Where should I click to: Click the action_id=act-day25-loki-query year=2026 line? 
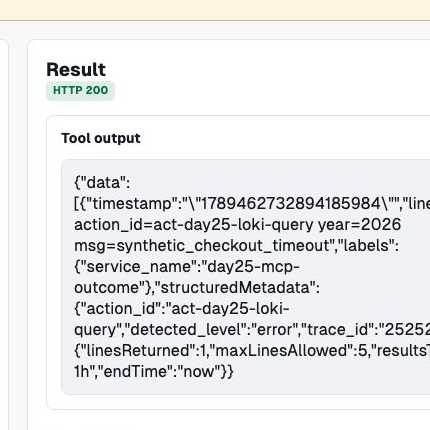237,225
